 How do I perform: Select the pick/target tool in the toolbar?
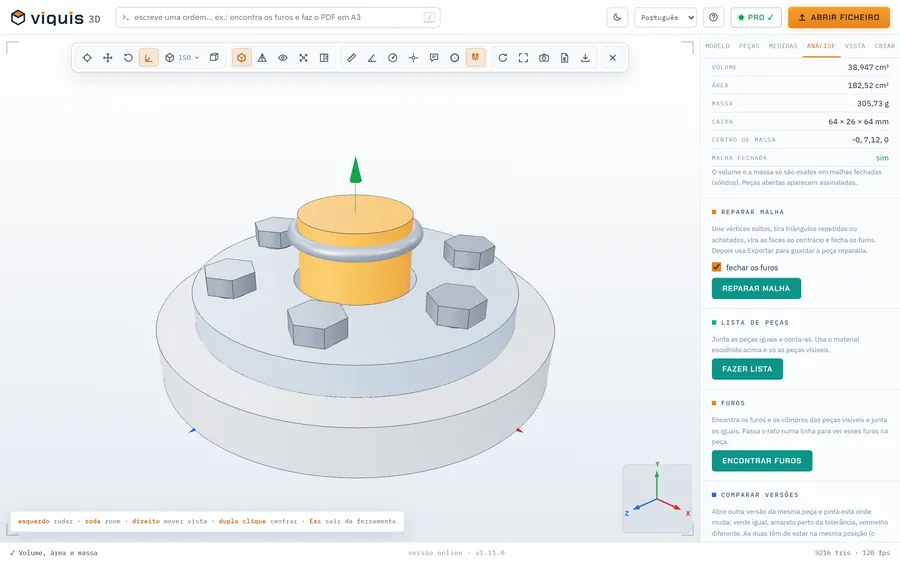tap(87, 57)
